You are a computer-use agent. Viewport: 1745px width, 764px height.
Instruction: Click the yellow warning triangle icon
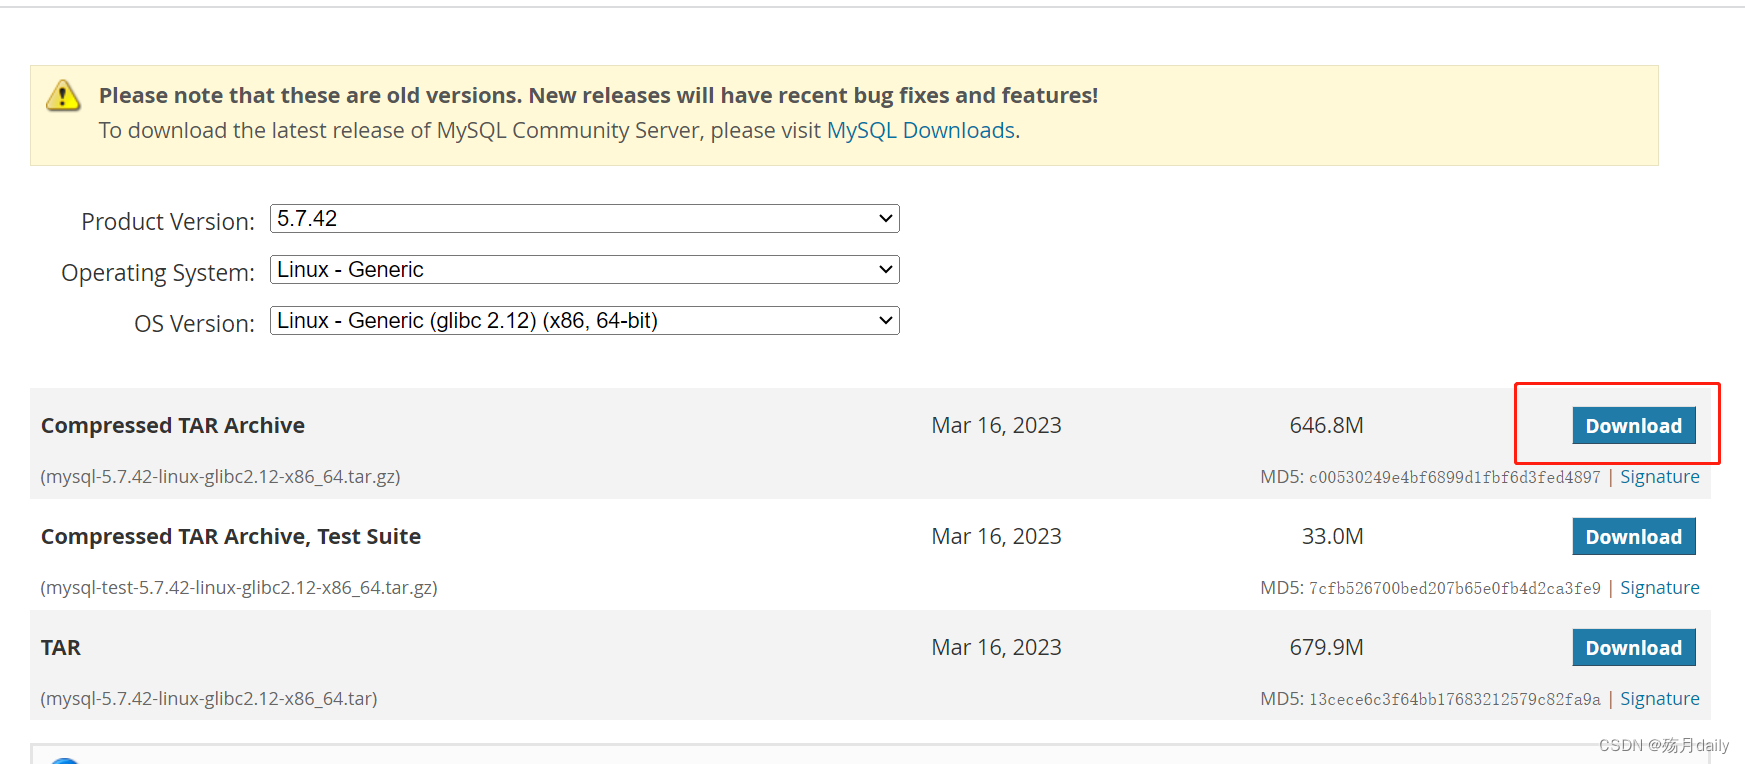(63, 95)
